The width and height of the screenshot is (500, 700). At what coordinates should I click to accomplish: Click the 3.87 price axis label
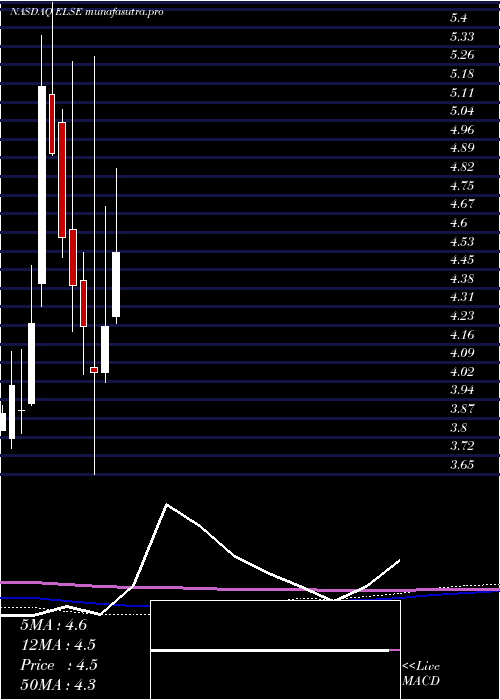tap(462, 408)
